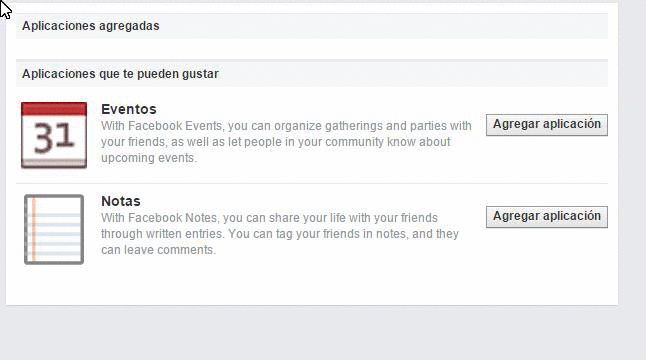Click the 31 on the calendar icon
The width and height of the screenshot is (646, 360).
[54, 138]
